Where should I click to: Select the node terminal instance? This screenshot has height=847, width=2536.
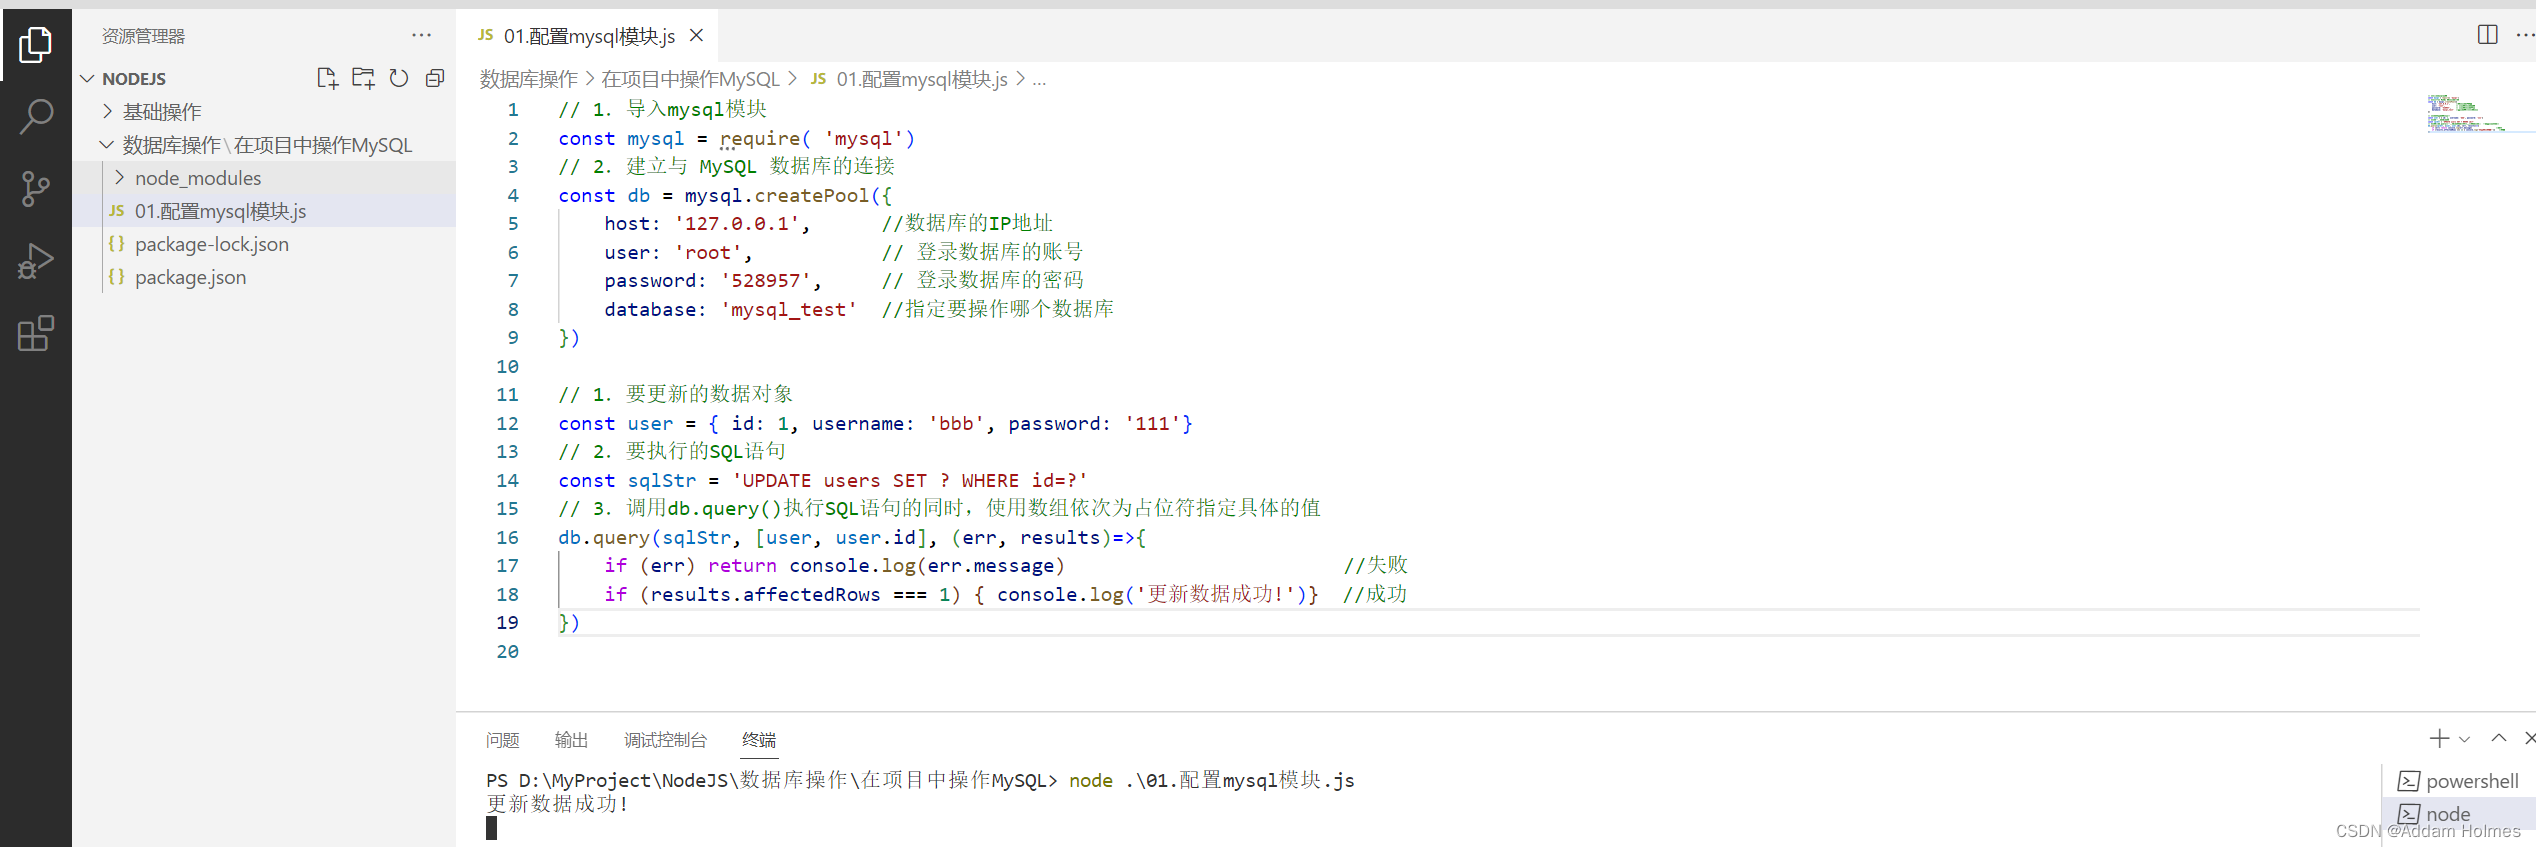2459,813
